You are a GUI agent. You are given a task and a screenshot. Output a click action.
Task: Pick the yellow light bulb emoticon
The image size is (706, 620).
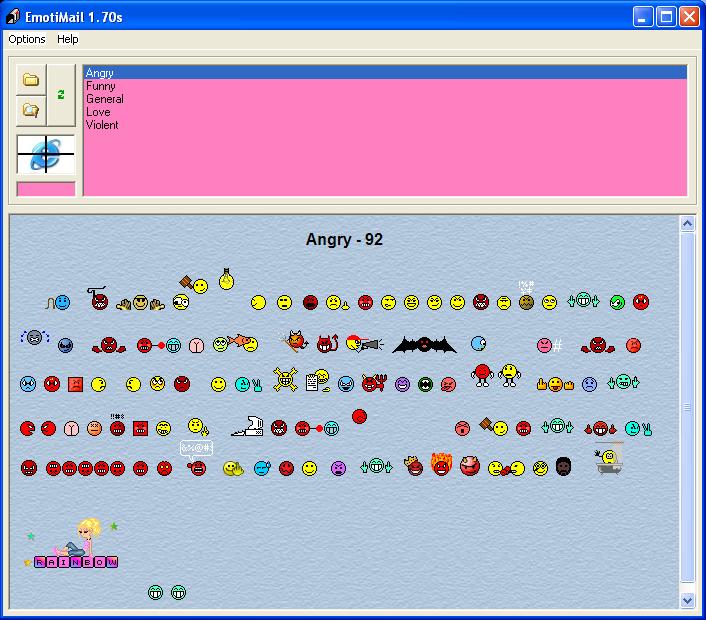(x=226, y=279)
